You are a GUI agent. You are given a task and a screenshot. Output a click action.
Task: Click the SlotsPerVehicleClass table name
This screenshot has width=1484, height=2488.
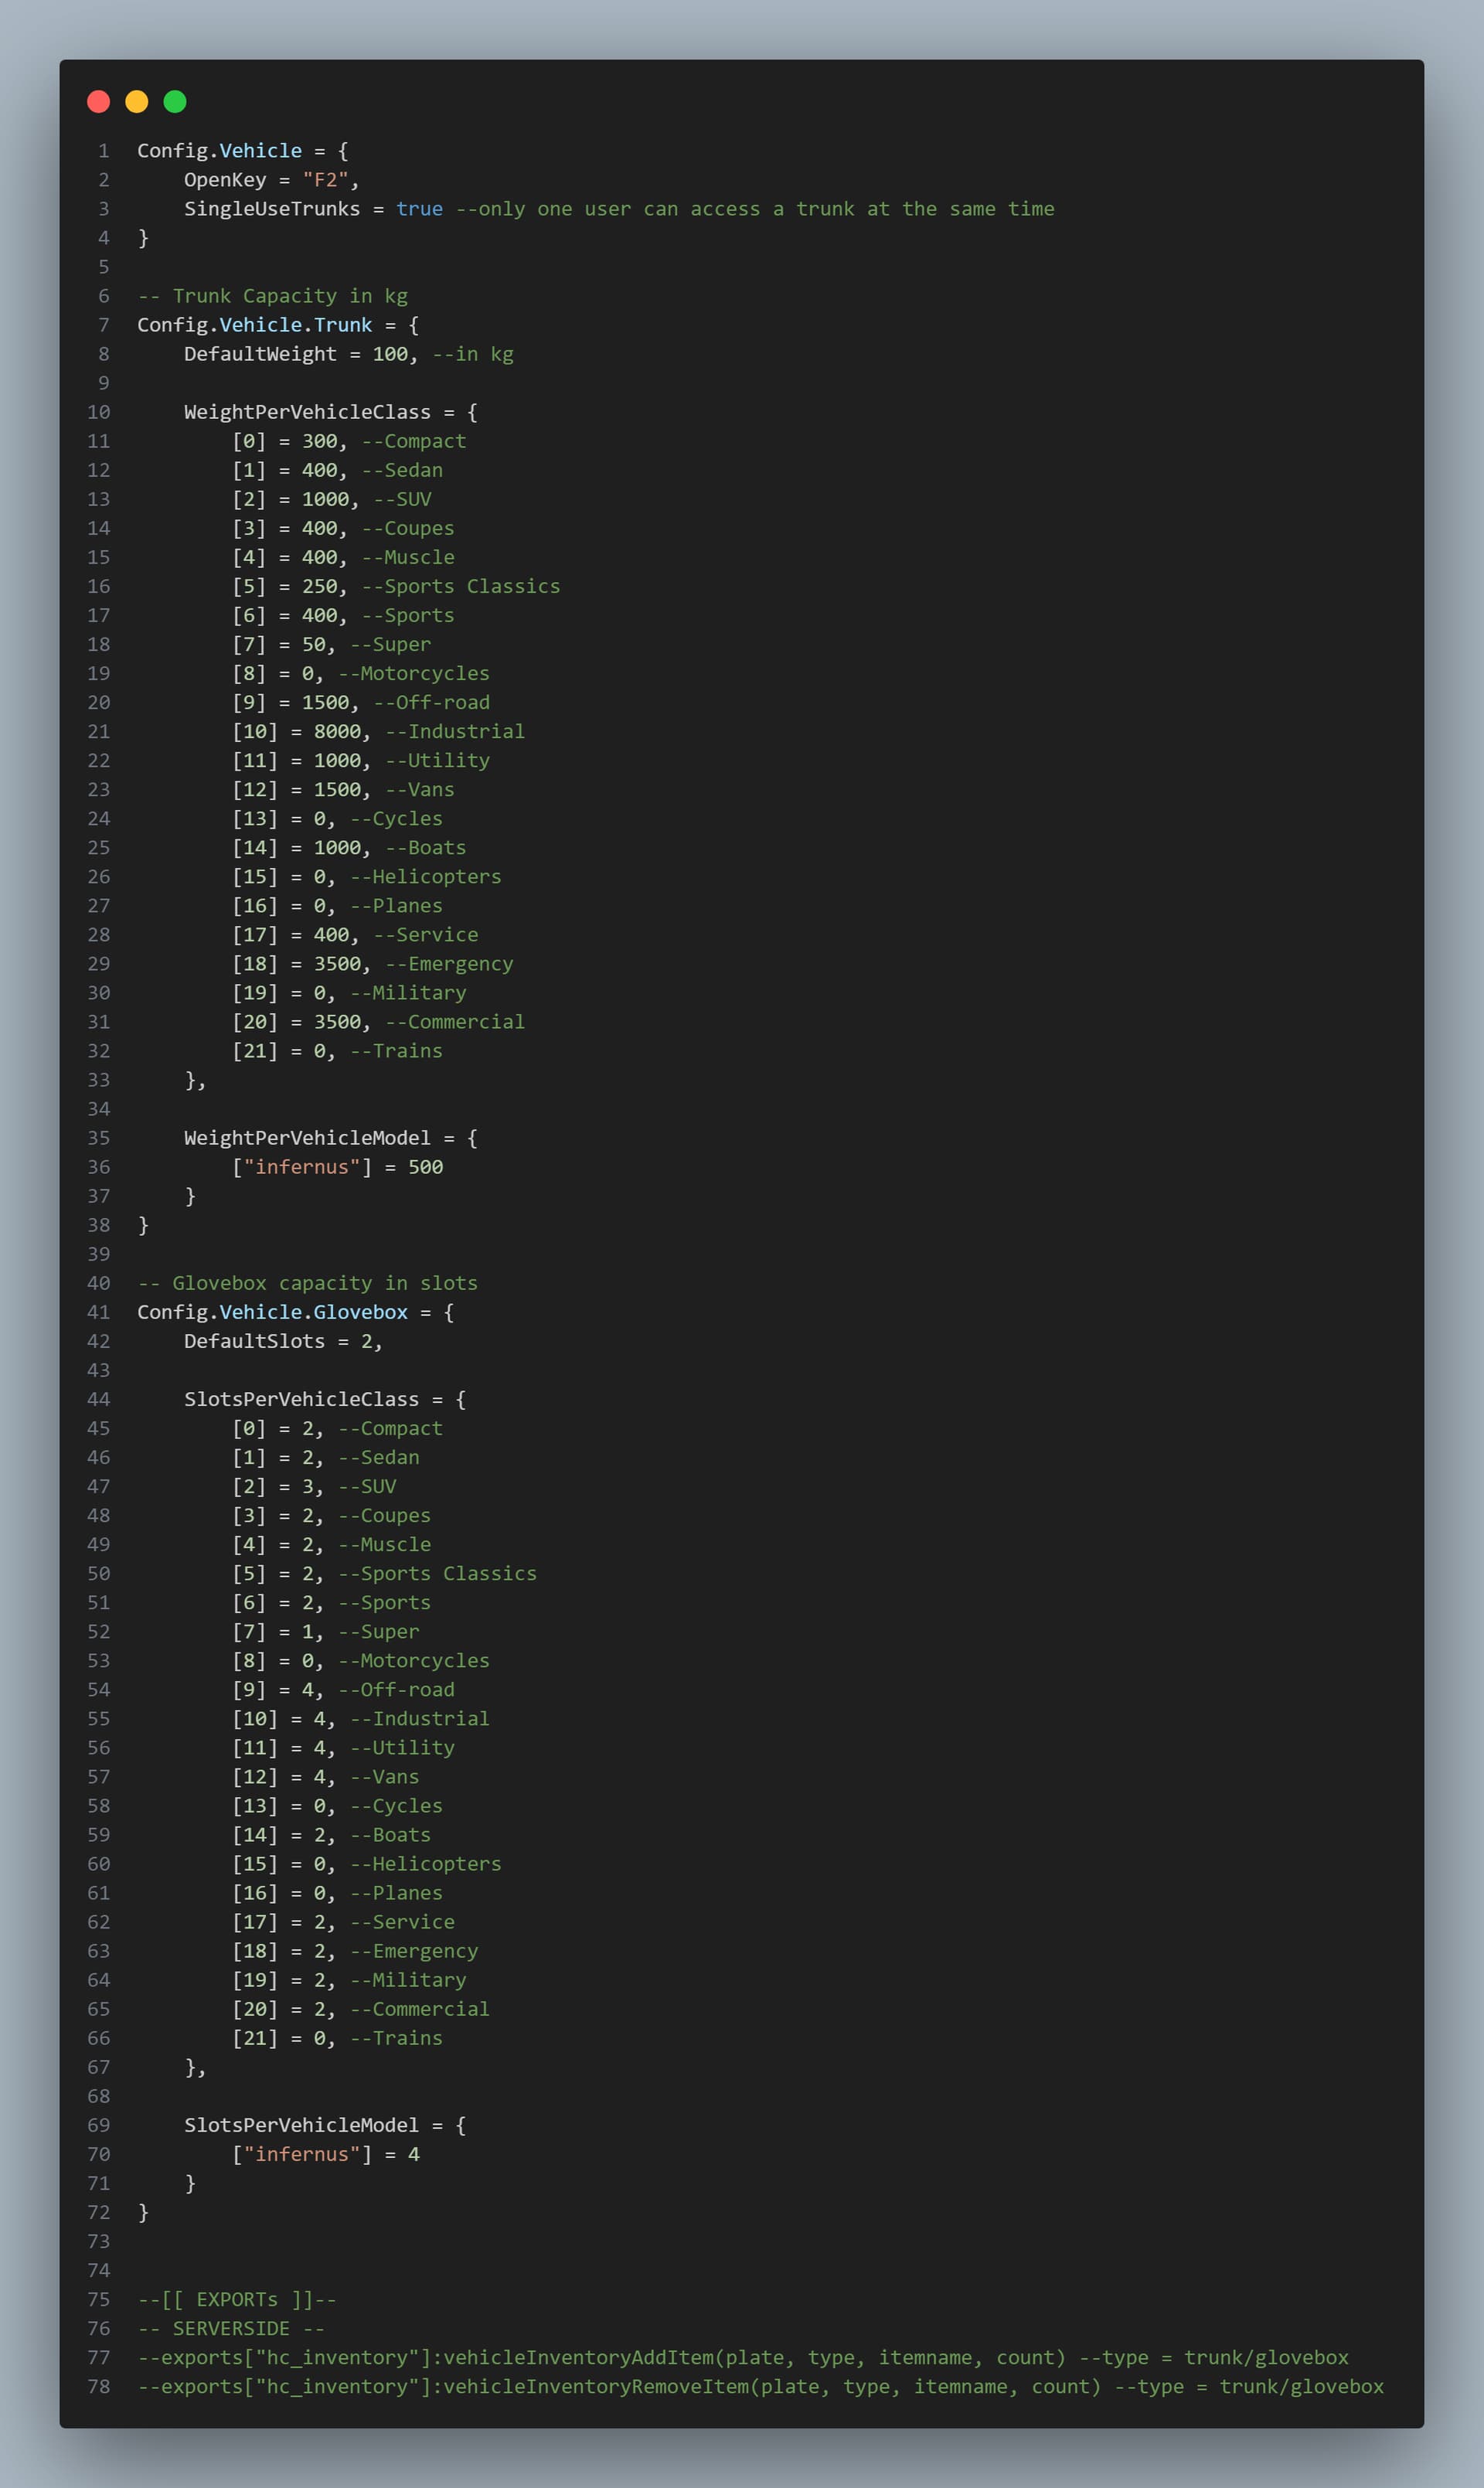(301, 1399)
